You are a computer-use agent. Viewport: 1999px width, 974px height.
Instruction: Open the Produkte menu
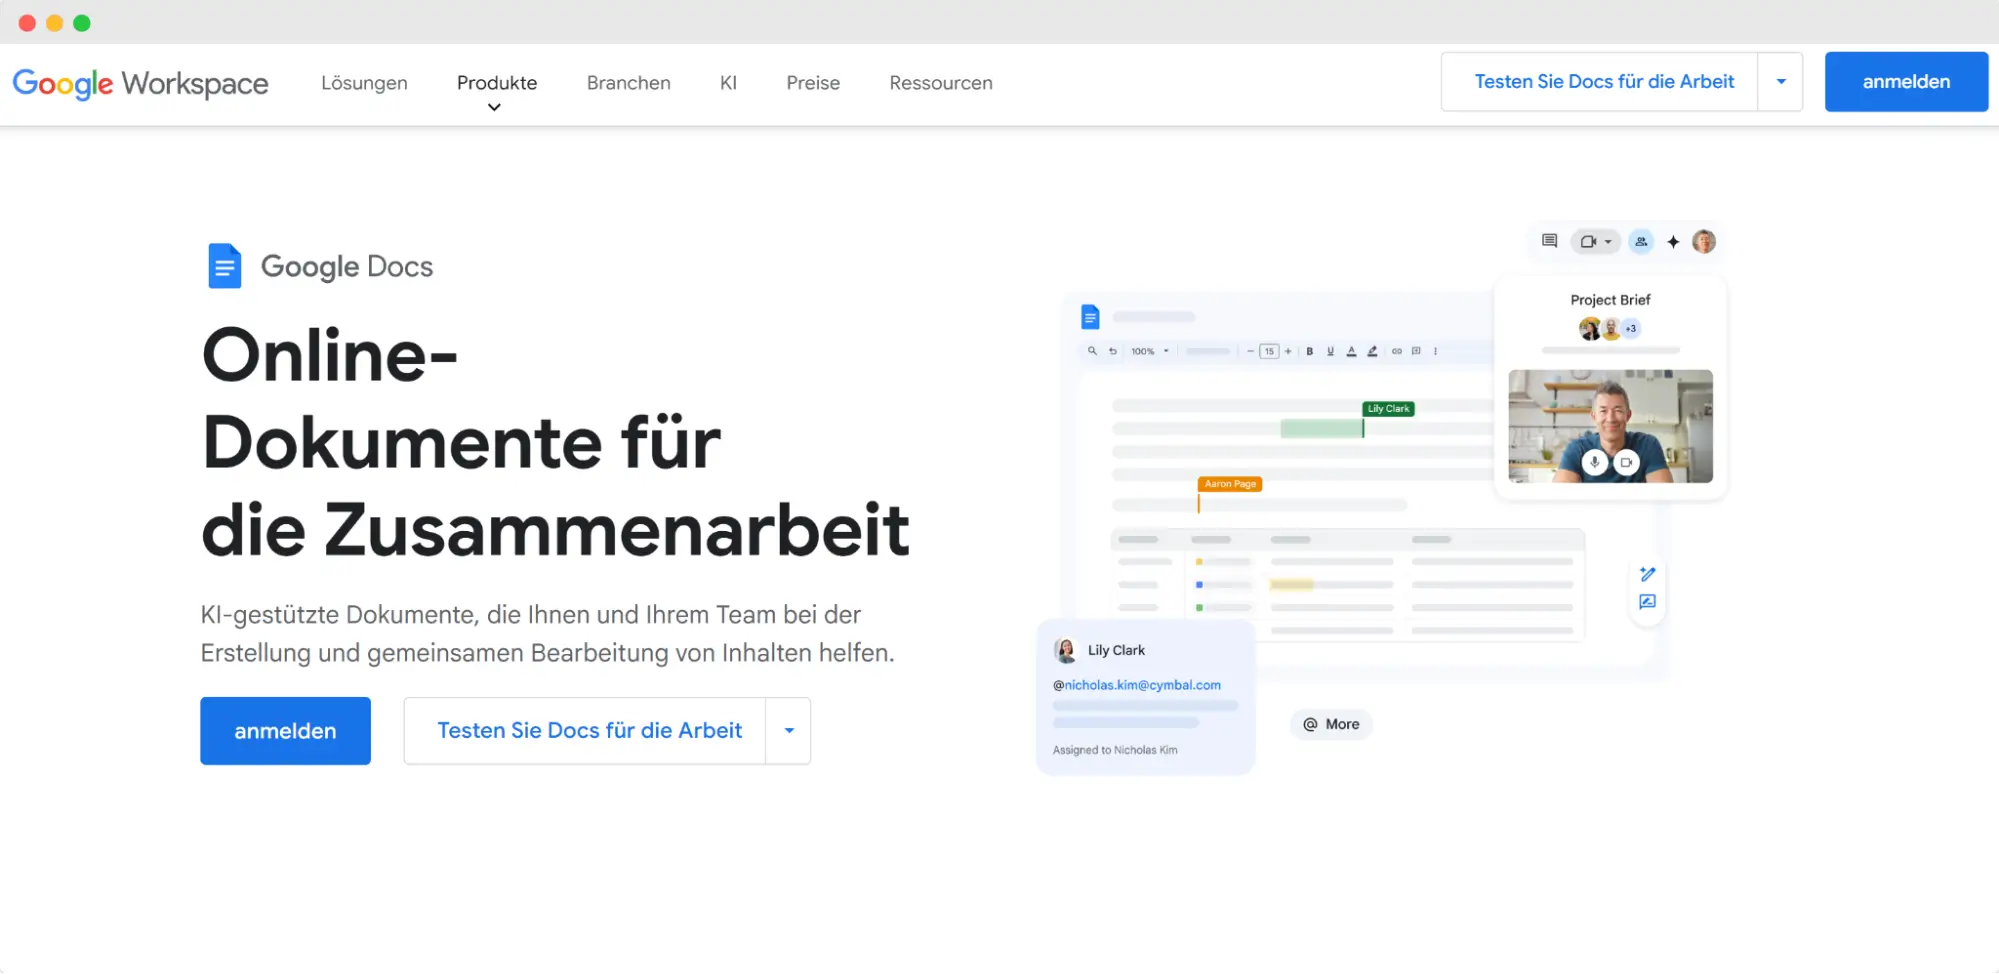point(497,83)
